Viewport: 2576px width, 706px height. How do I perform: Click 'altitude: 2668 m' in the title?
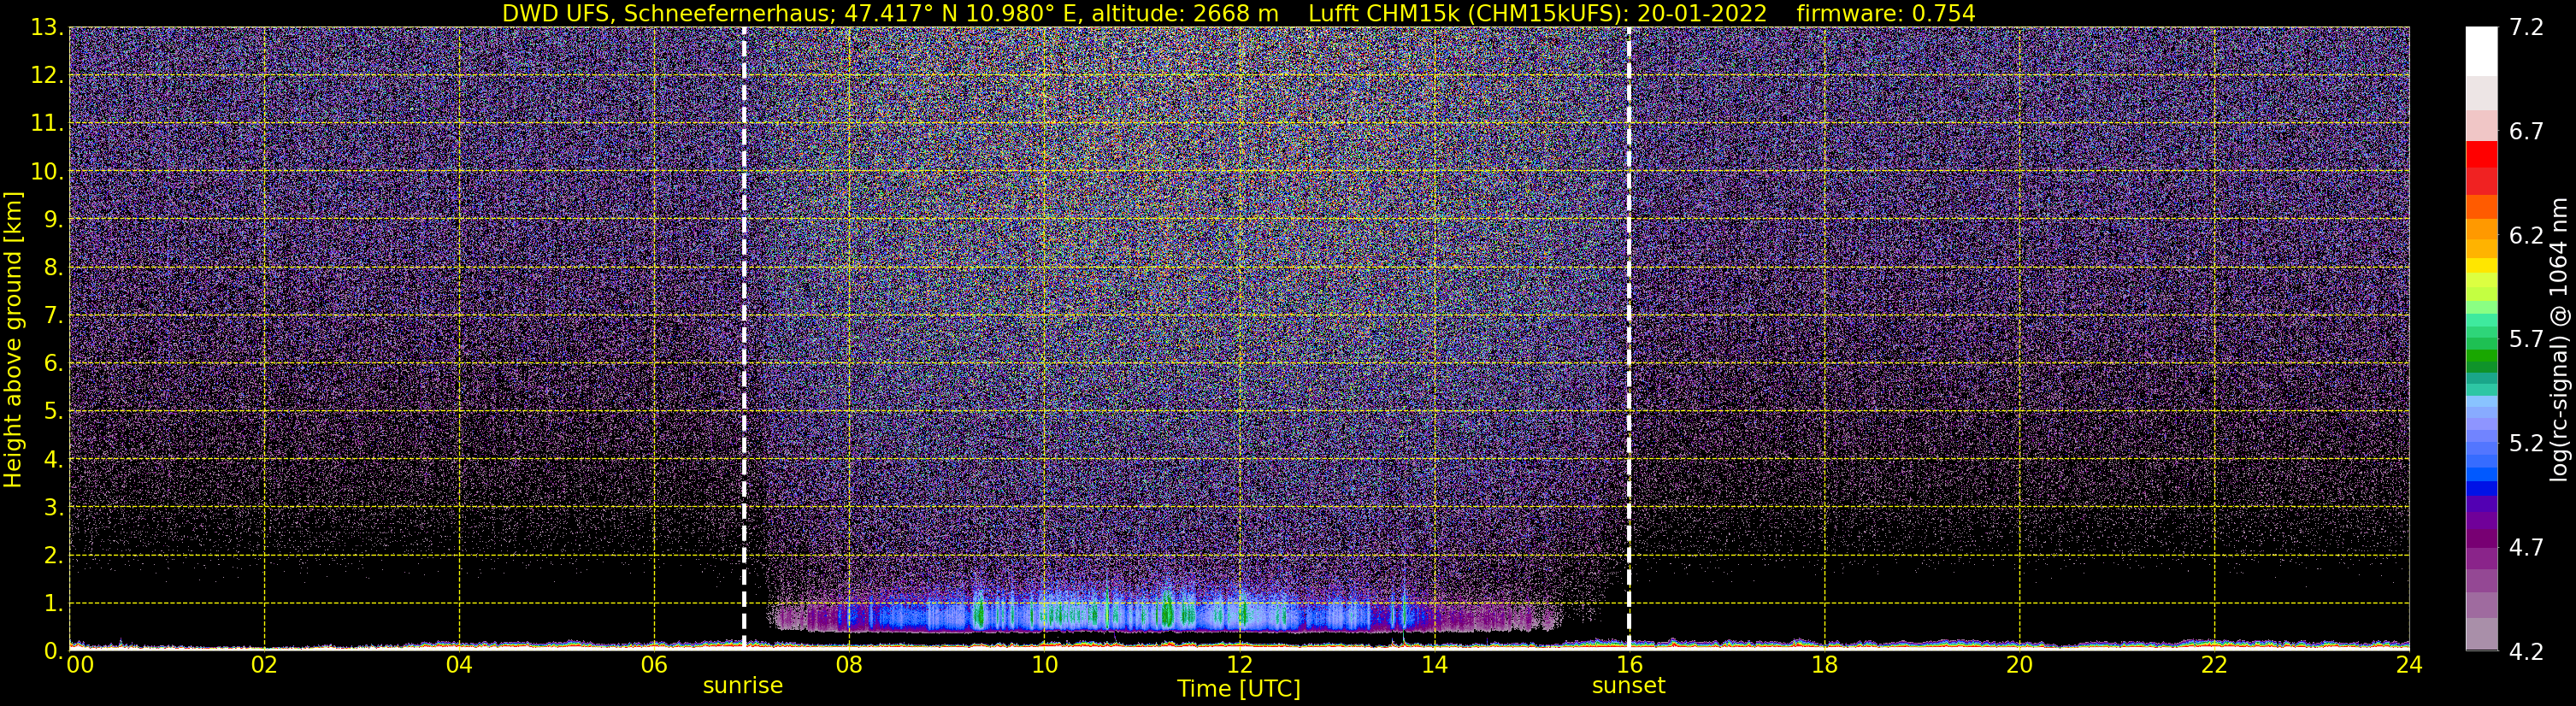tap(1185, 13)
